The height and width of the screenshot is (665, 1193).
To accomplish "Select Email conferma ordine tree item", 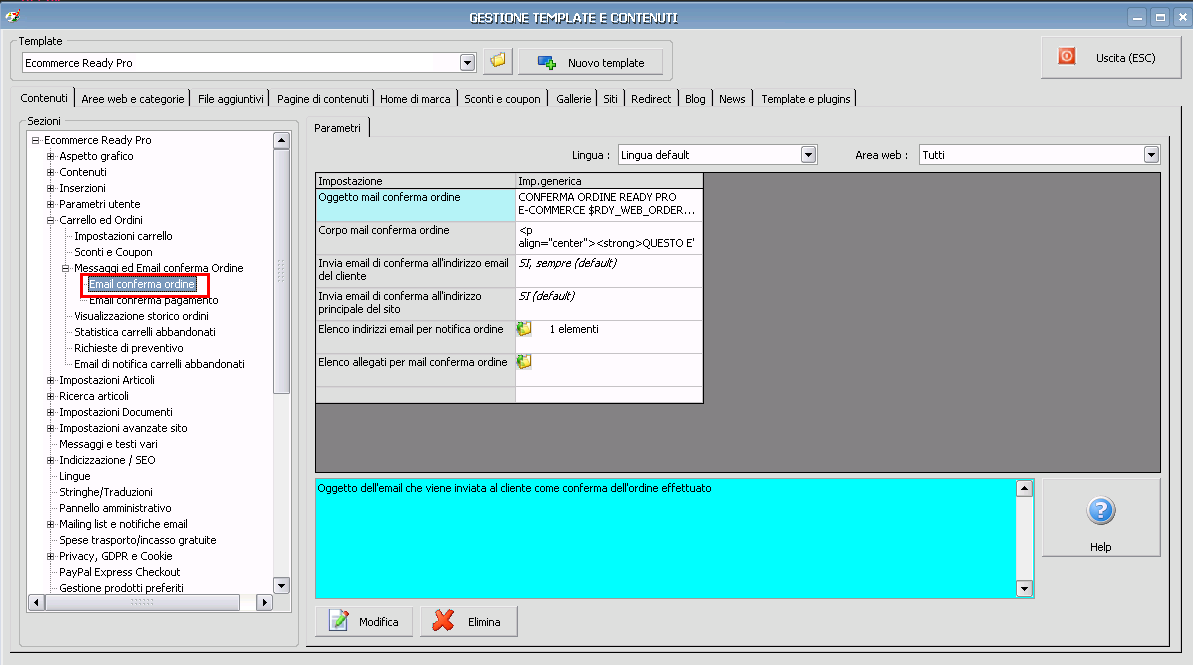I will click(142, 284).
